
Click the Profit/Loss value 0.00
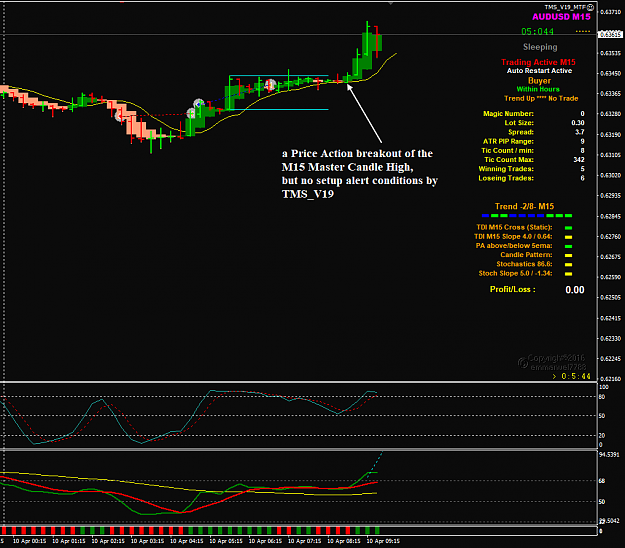575,290
